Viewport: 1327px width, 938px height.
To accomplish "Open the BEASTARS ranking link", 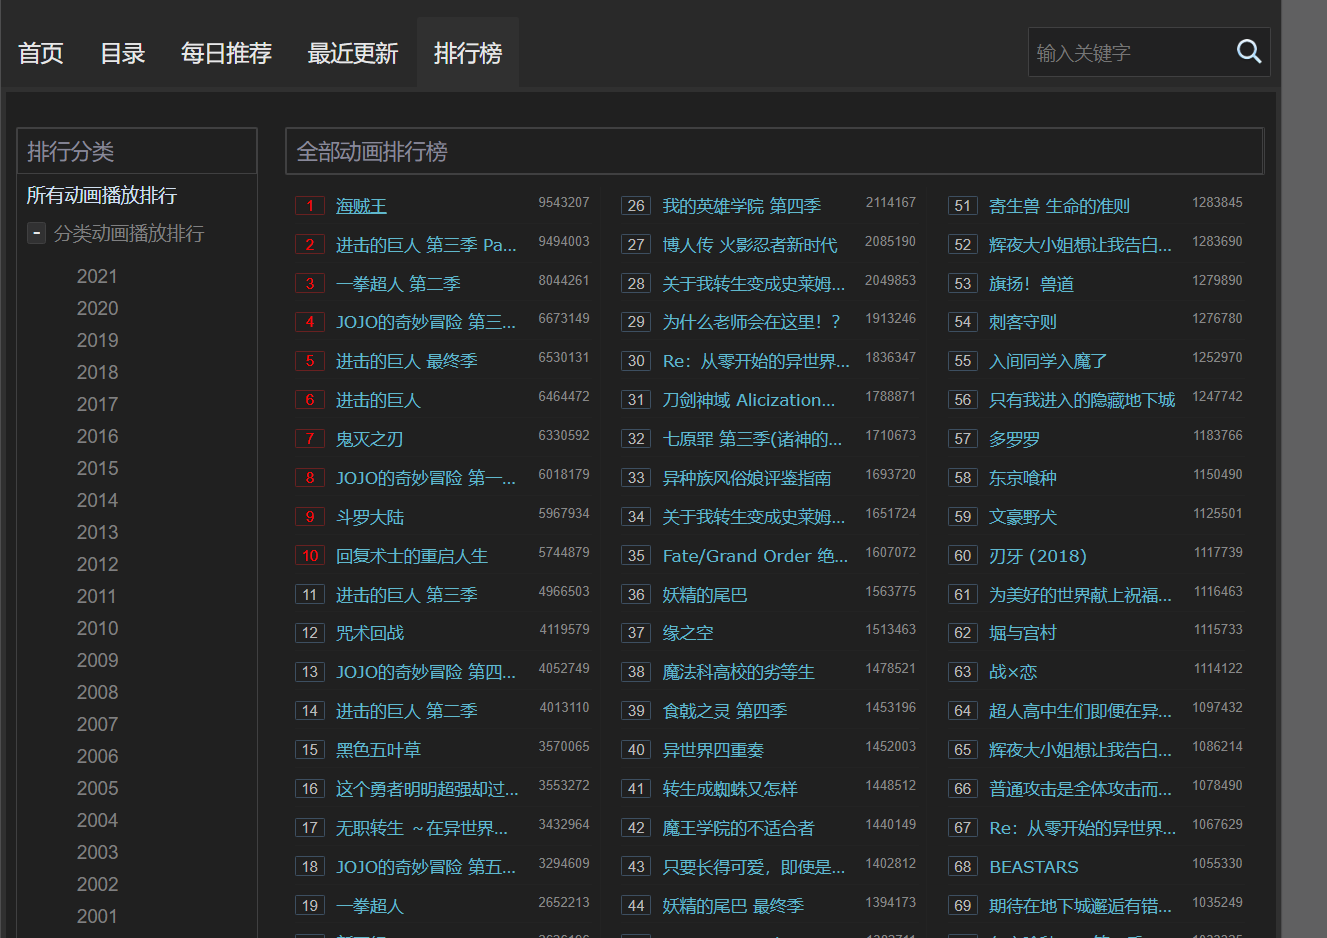I will [x=1033, y=867].
